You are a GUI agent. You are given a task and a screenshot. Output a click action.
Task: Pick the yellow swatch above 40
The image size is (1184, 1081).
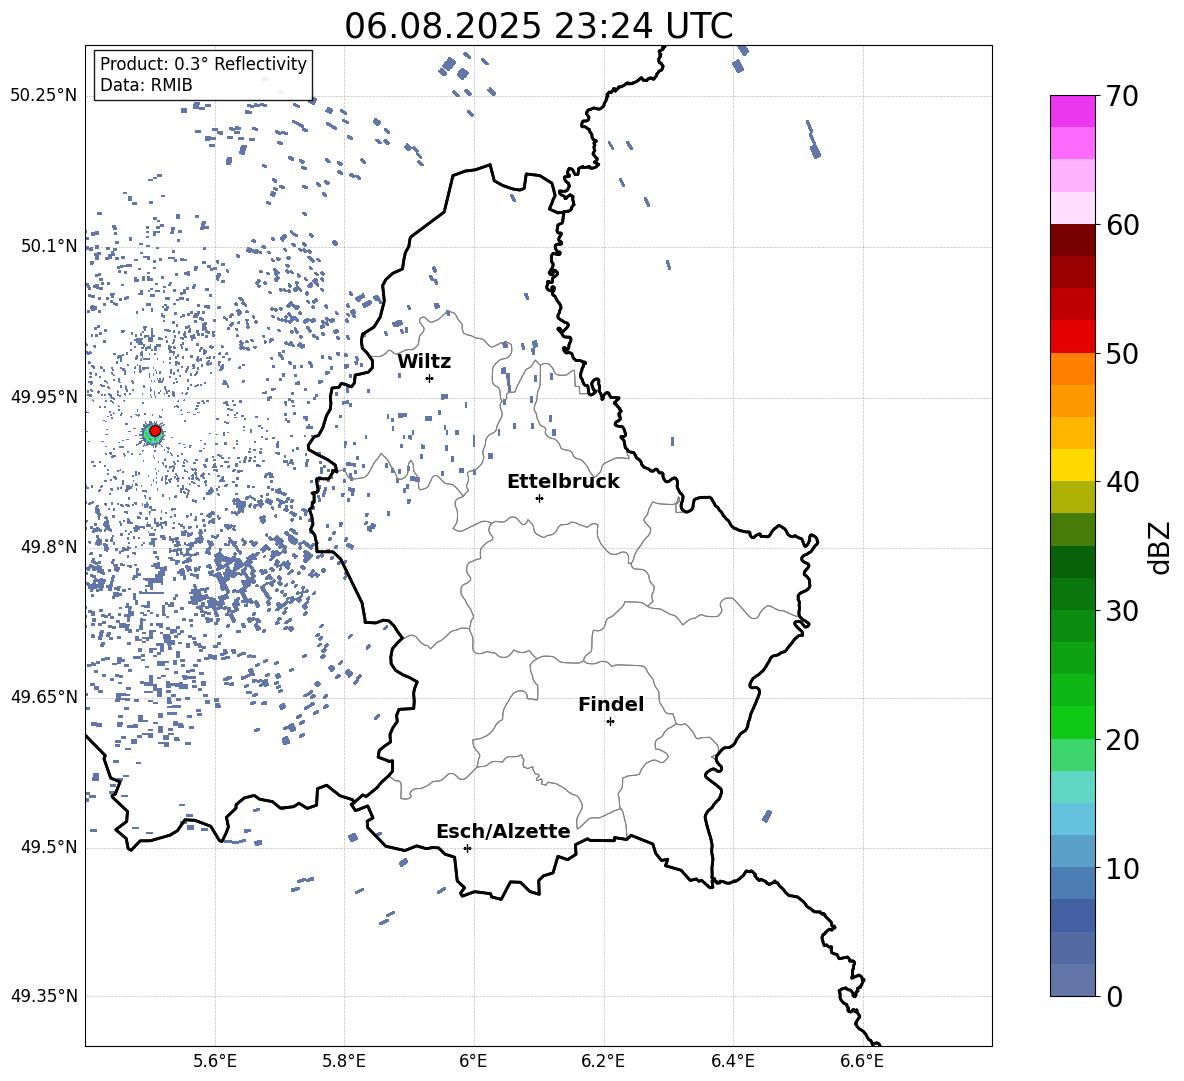1072,465
